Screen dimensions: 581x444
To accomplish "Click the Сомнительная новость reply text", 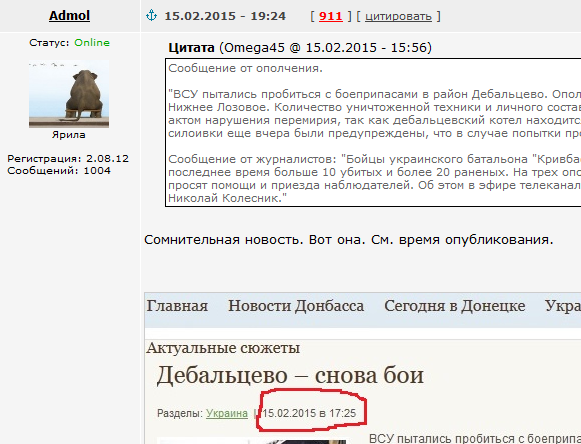I will 348,240.
